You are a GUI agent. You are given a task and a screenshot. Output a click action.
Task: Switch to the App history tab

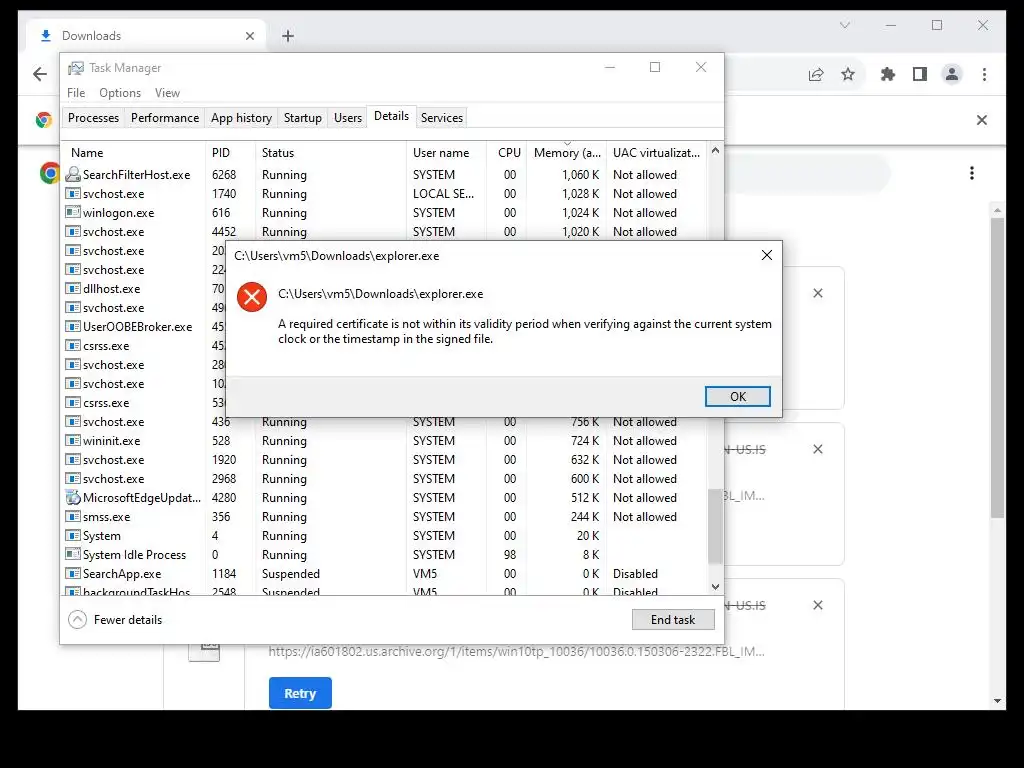pos(241,118)
